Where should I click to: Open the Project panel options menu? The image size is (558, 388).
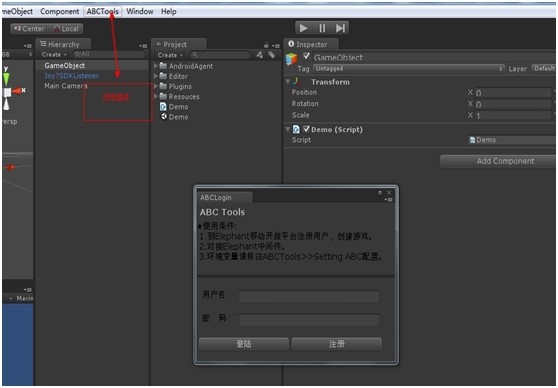coord(276,46)
